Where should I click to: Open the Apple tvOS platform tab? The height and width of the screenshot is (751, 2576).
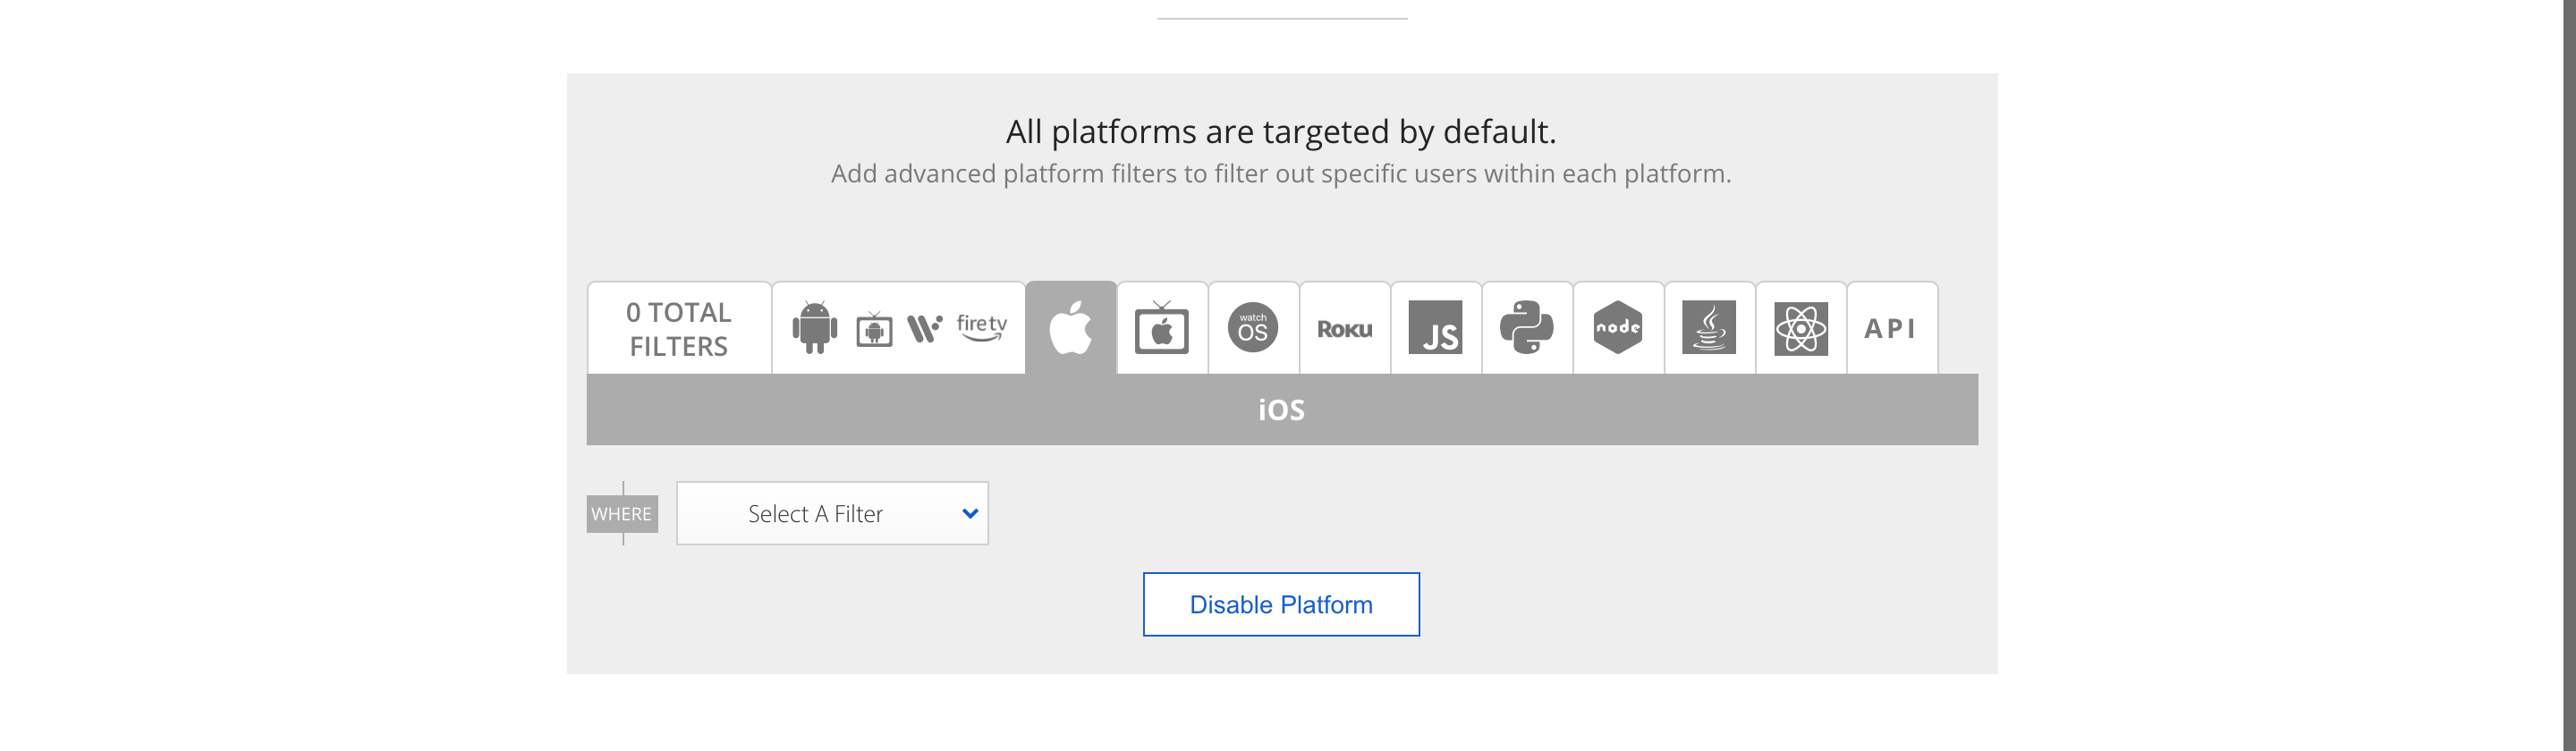1162,328
